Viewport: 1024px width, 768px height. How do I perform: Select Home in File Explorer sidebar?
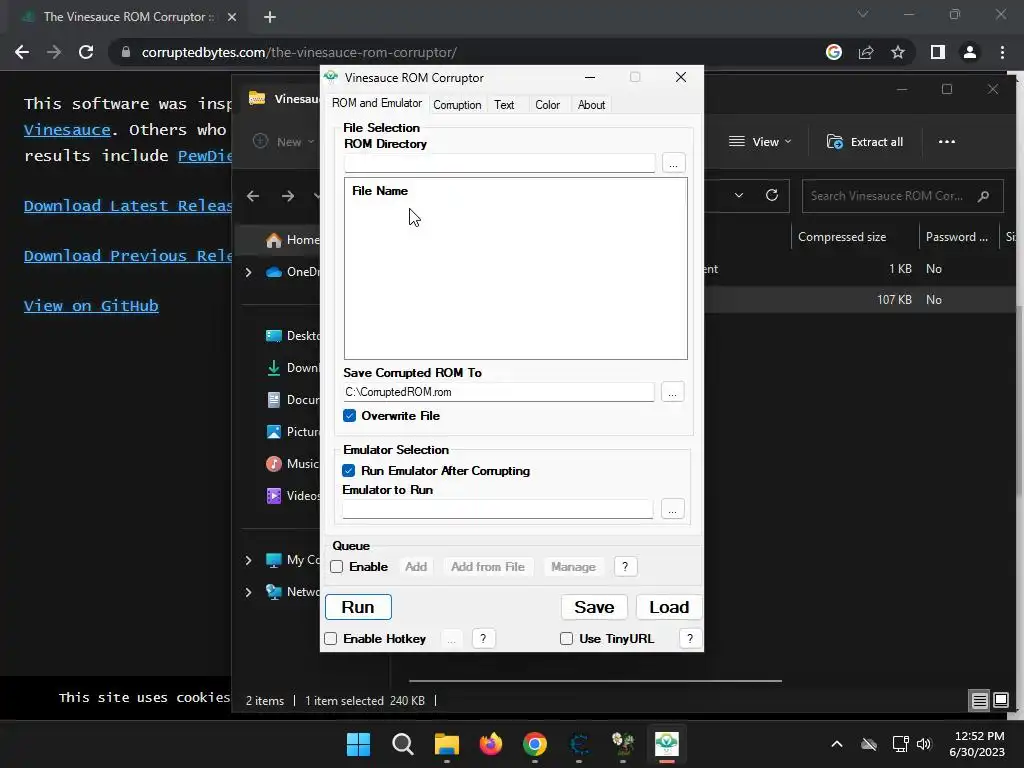293,240
